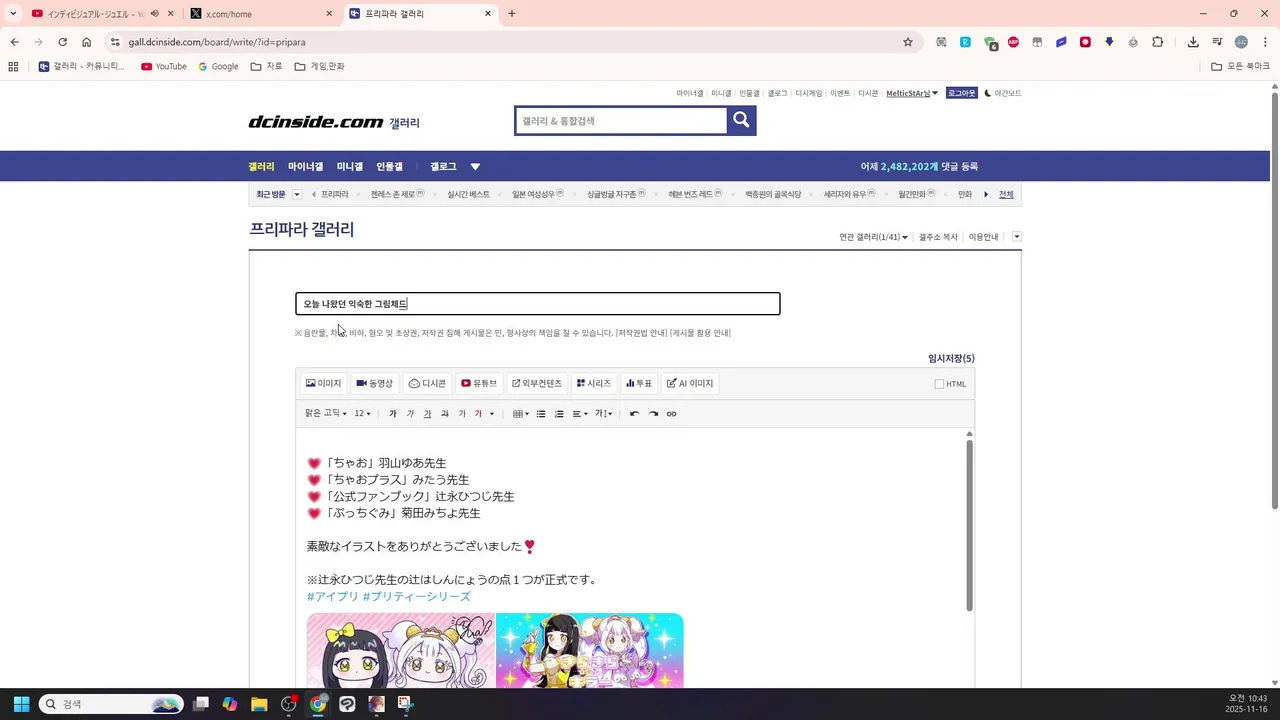Open Chrome media controls
The height and width of the screenshot is (720, 1280).
1217,42
